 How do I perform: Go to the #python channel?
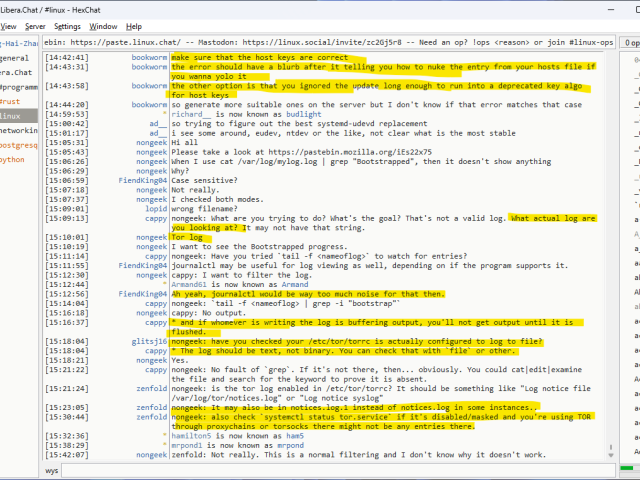[13, 158]
